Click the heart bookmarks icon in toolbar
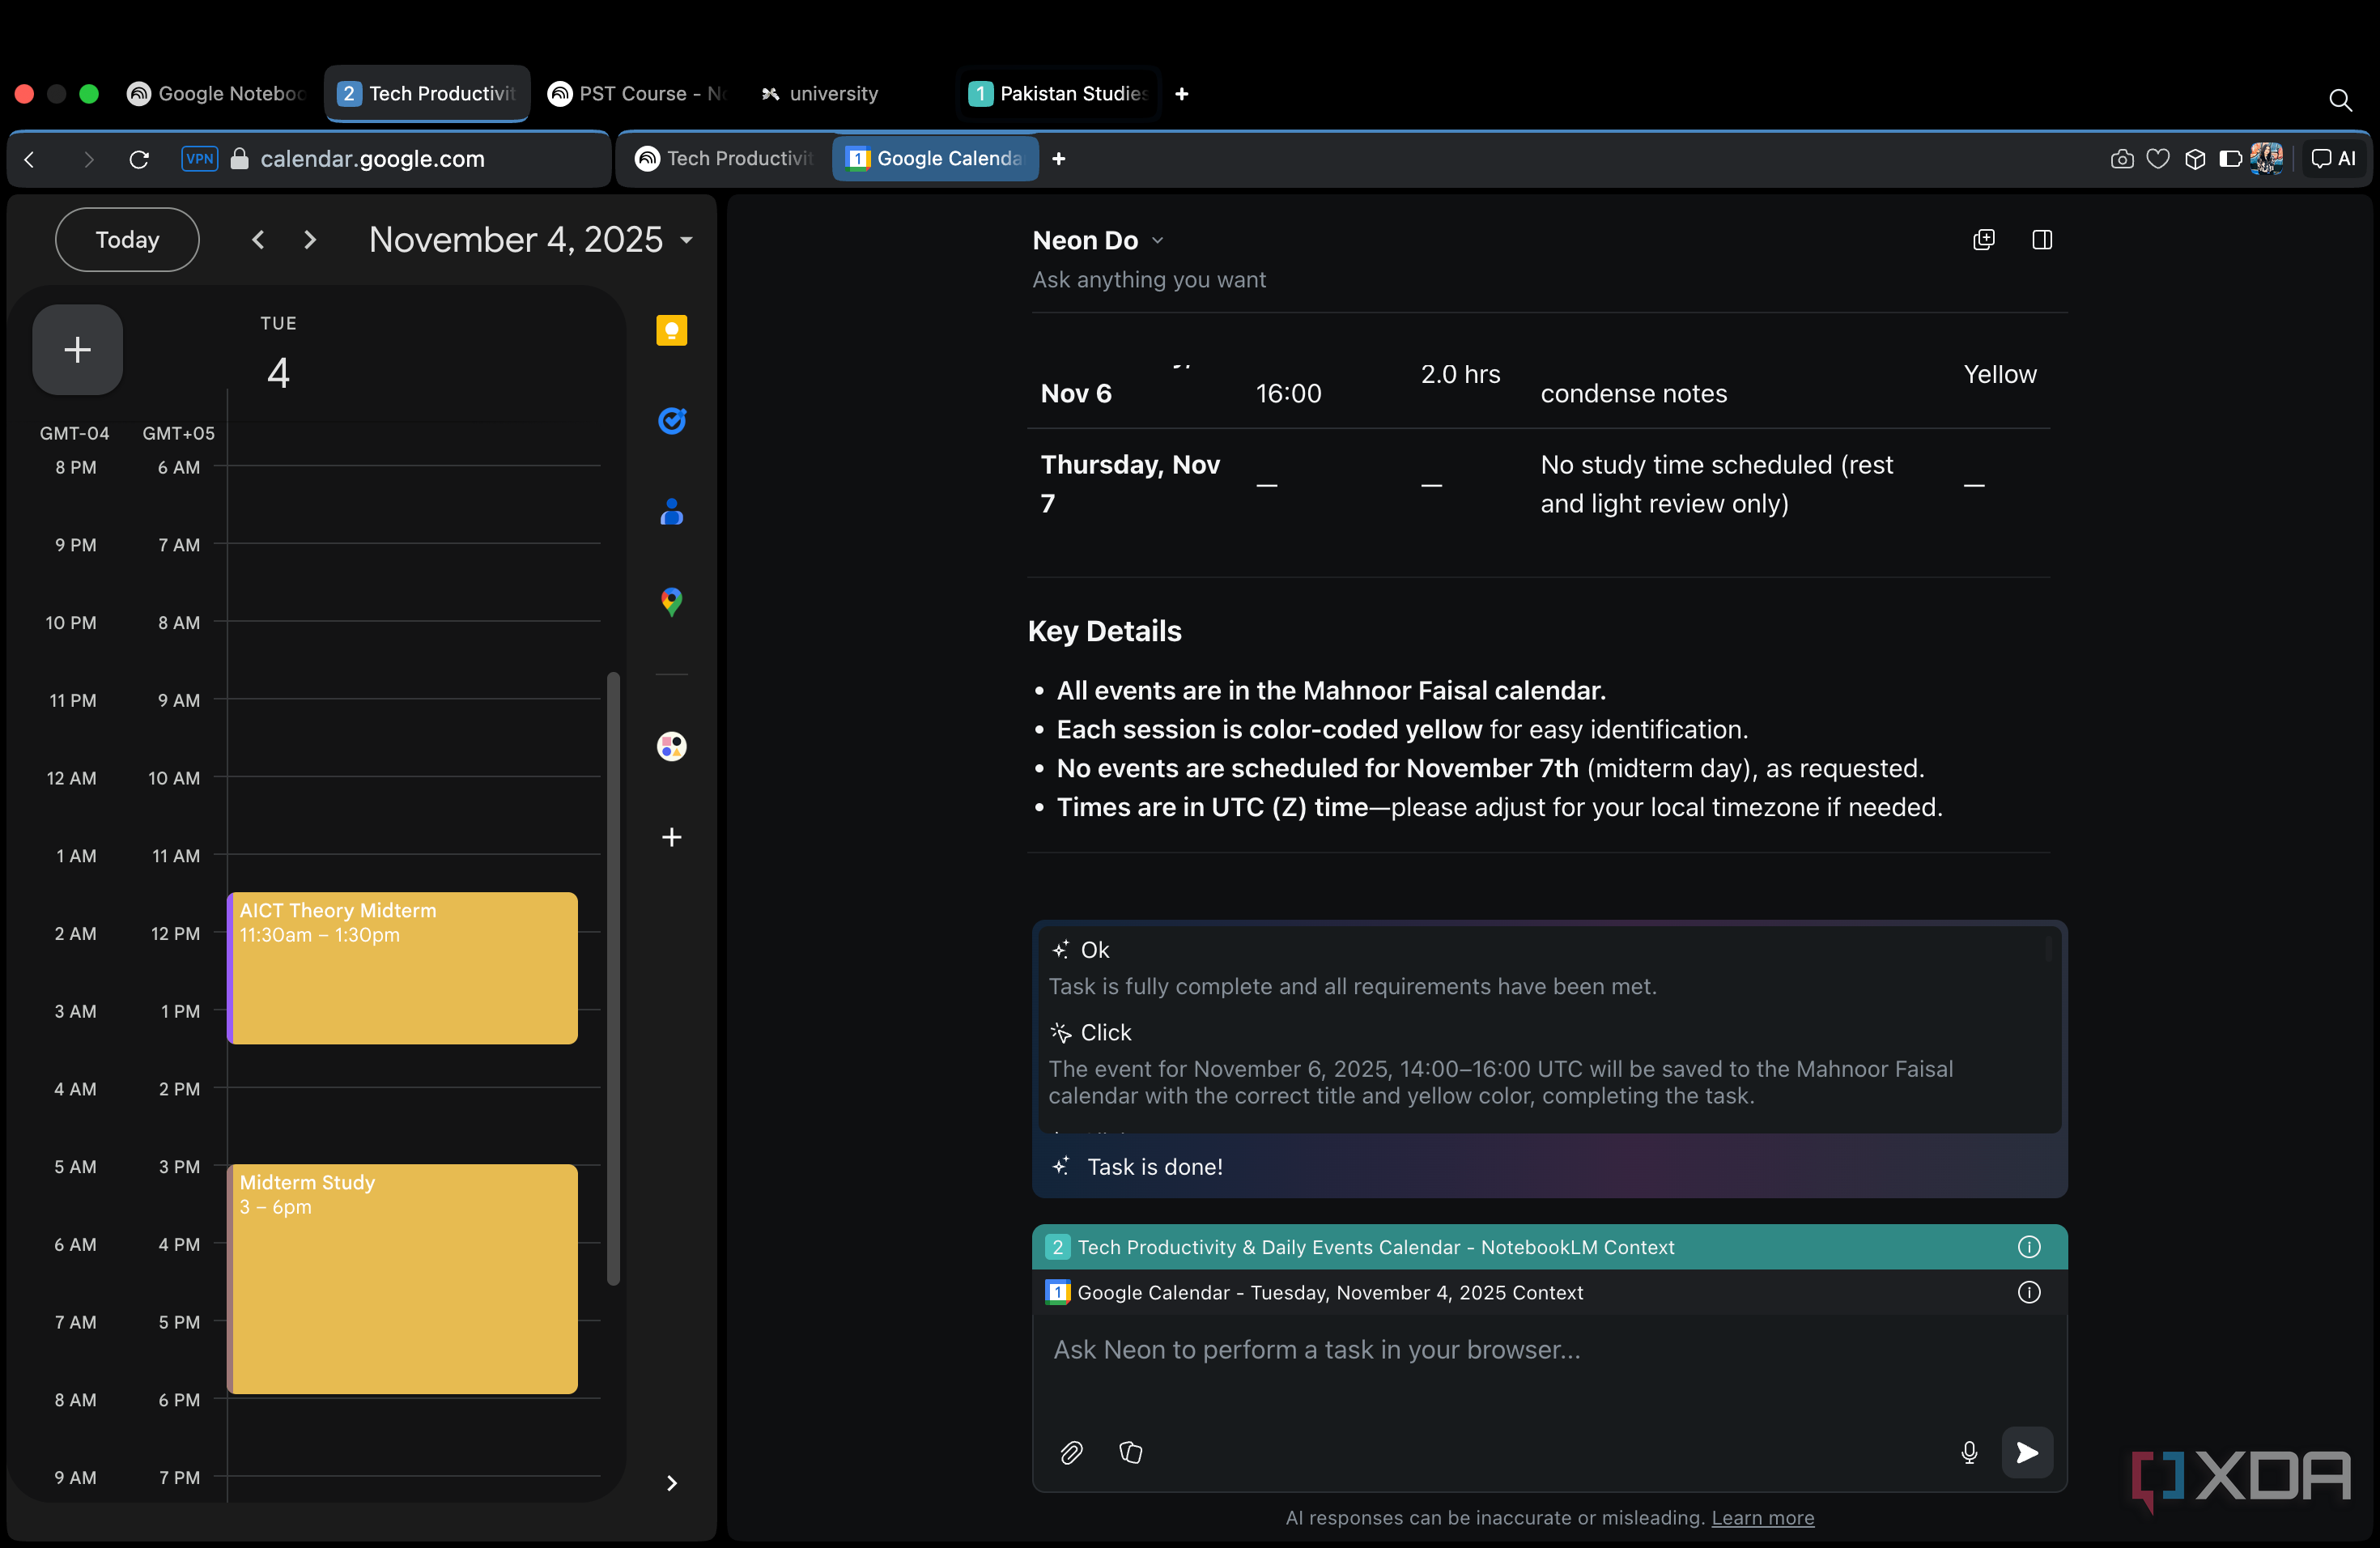The width and height of the screenshot is (2380, 1548). [2158, 159]
